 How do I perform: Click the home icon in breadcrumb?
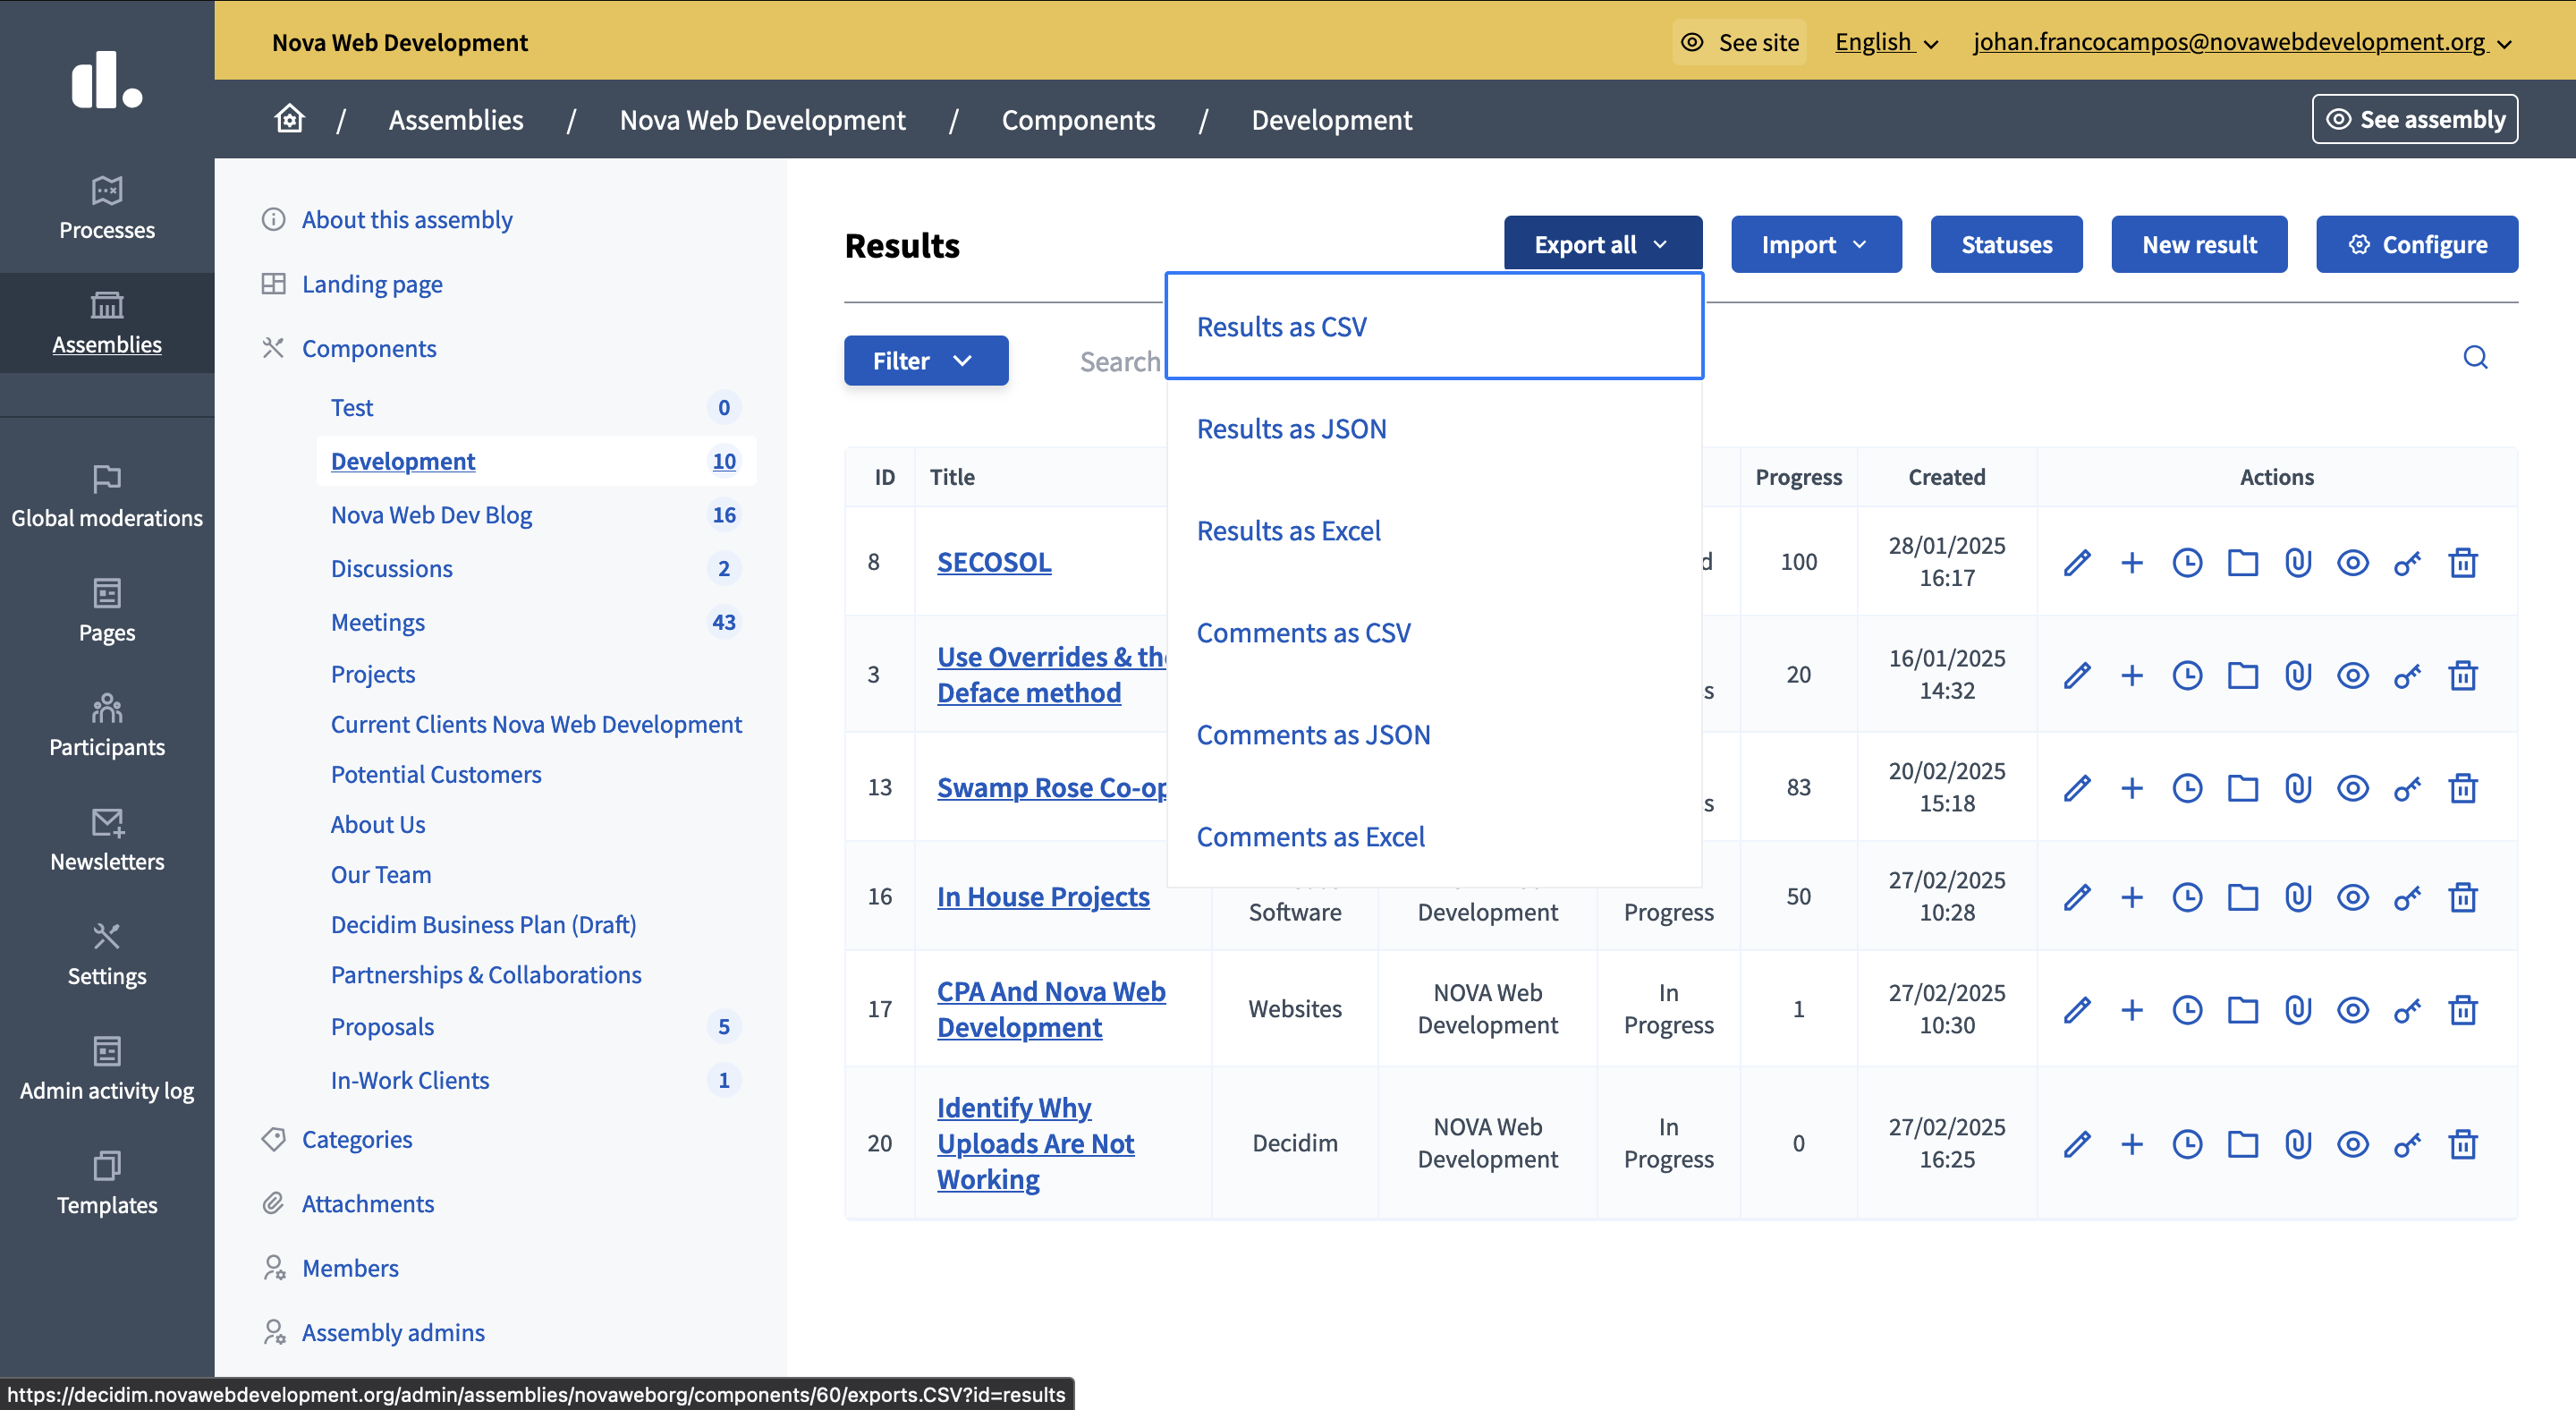289,119
